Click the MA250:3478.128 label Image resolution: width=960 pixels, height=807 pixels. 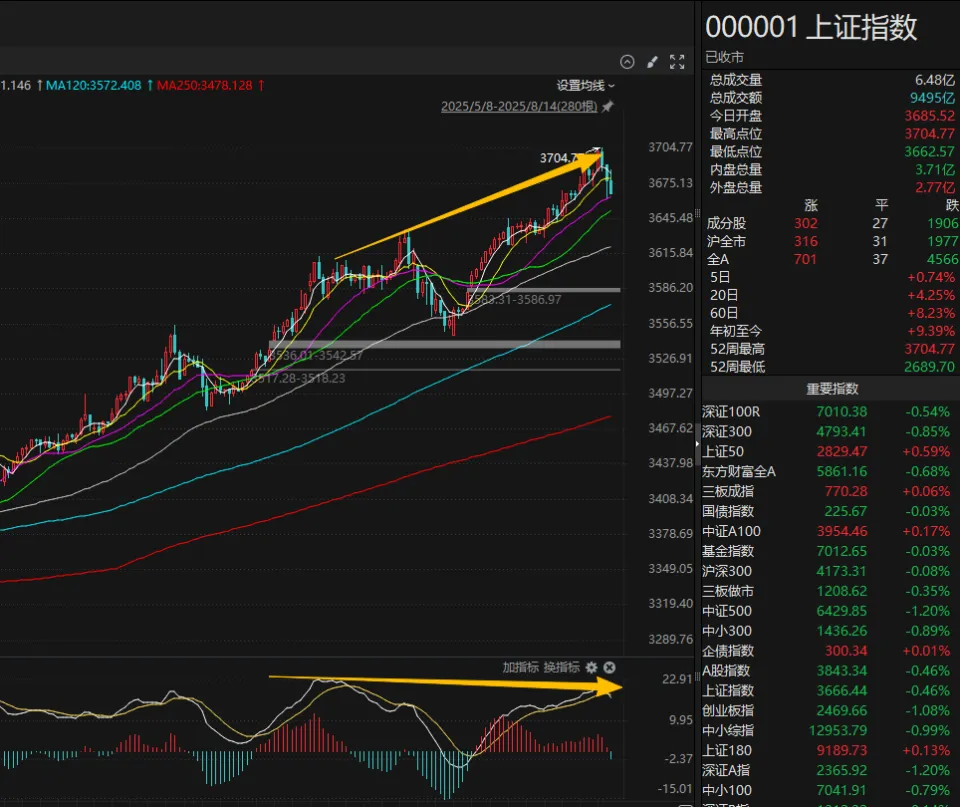pos(204,86)
